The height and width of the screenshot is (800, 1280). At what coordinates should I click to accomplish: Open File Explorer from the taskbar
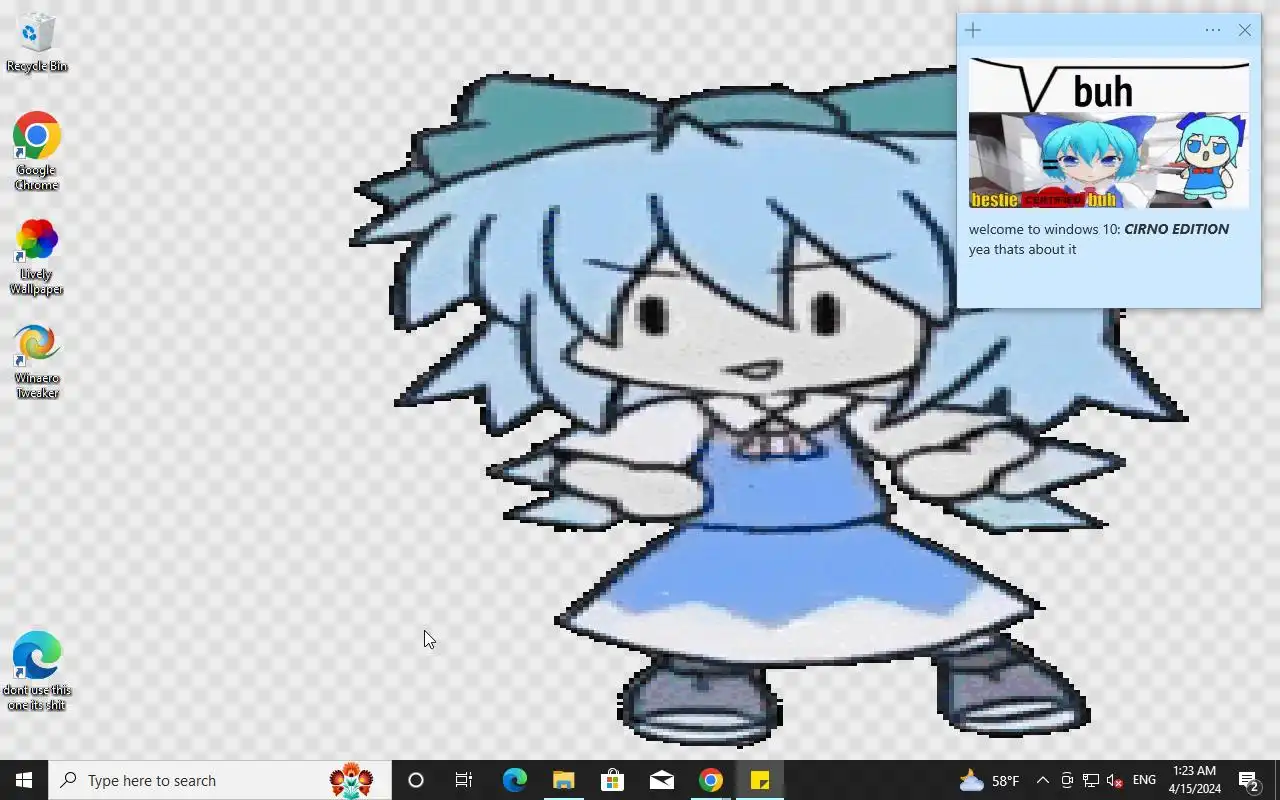click(563, 780)
